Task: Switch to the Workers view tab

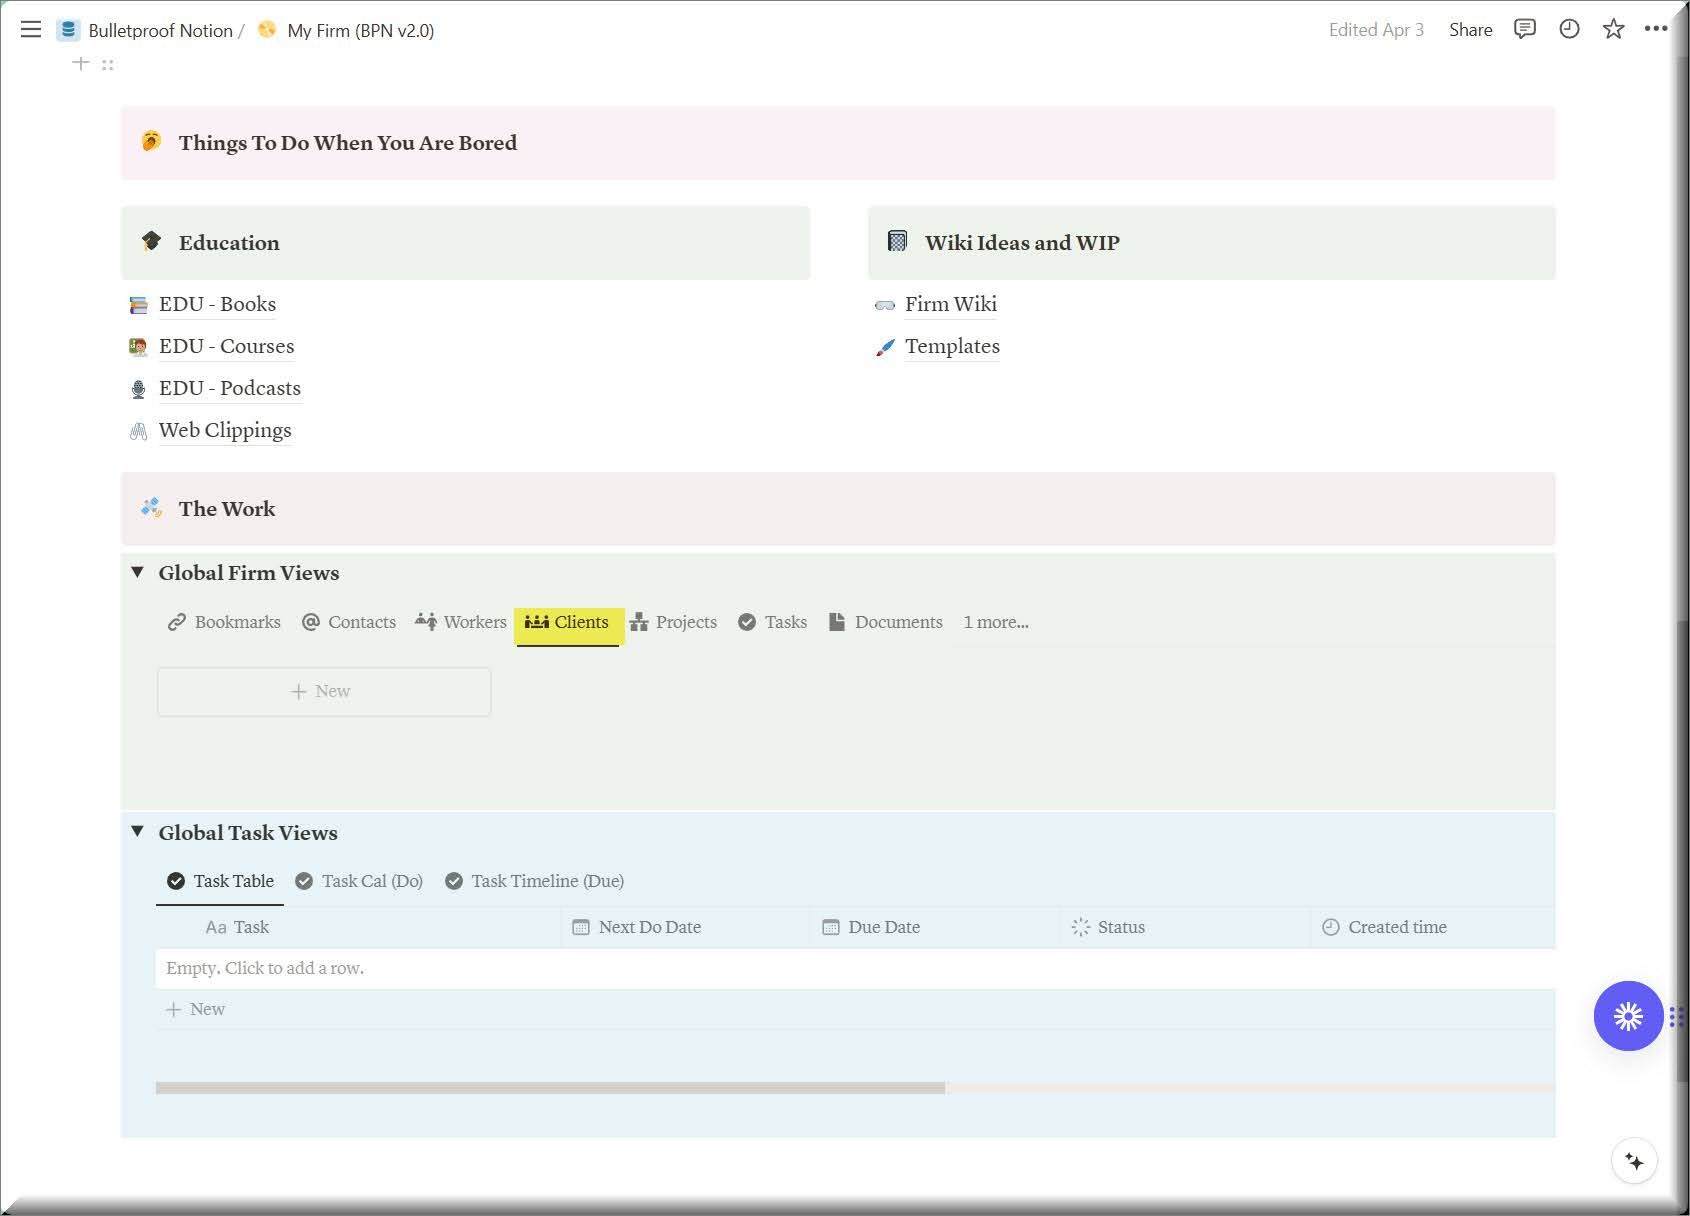Action: coord(461,622)
